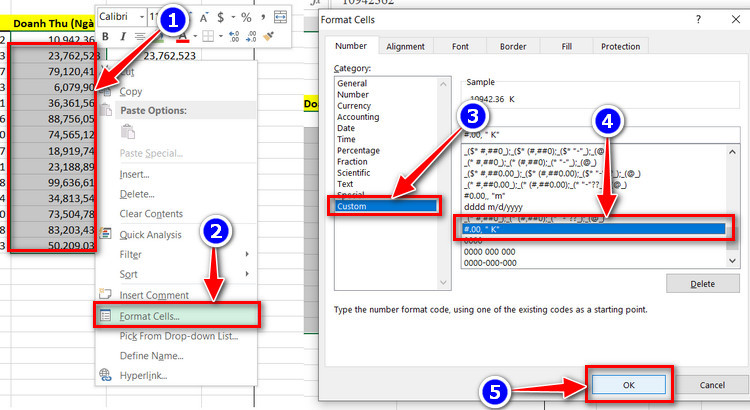Switch to the Number tab
The width and height of the screenshot is (750, 410).
pyautogui.click(x=351, y=46)
